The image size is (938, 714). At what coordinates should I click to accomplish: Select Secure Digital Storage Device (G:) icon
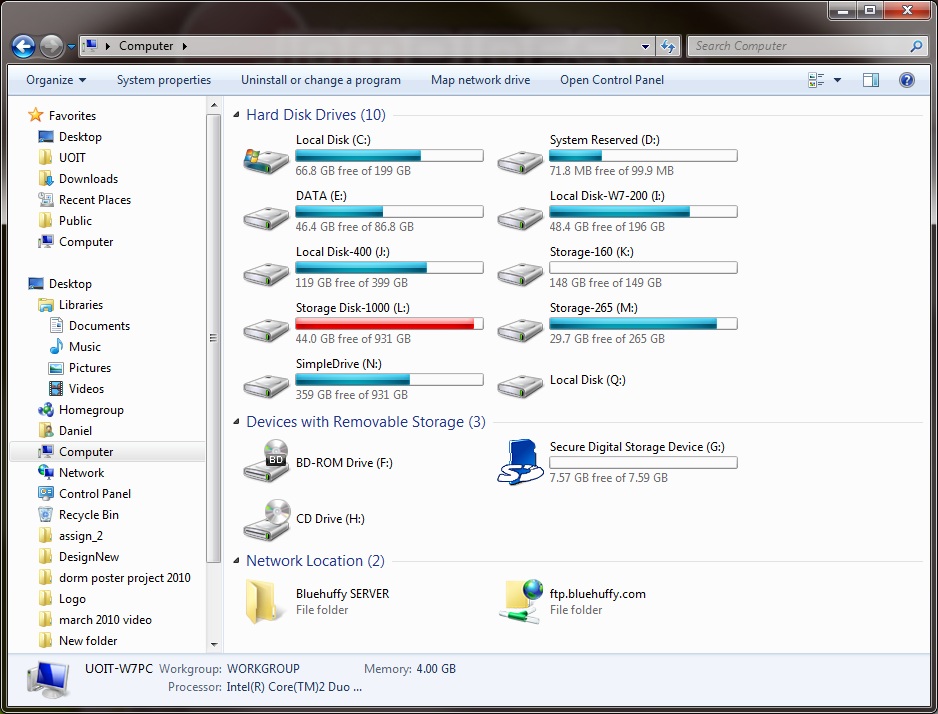point(520,462)
